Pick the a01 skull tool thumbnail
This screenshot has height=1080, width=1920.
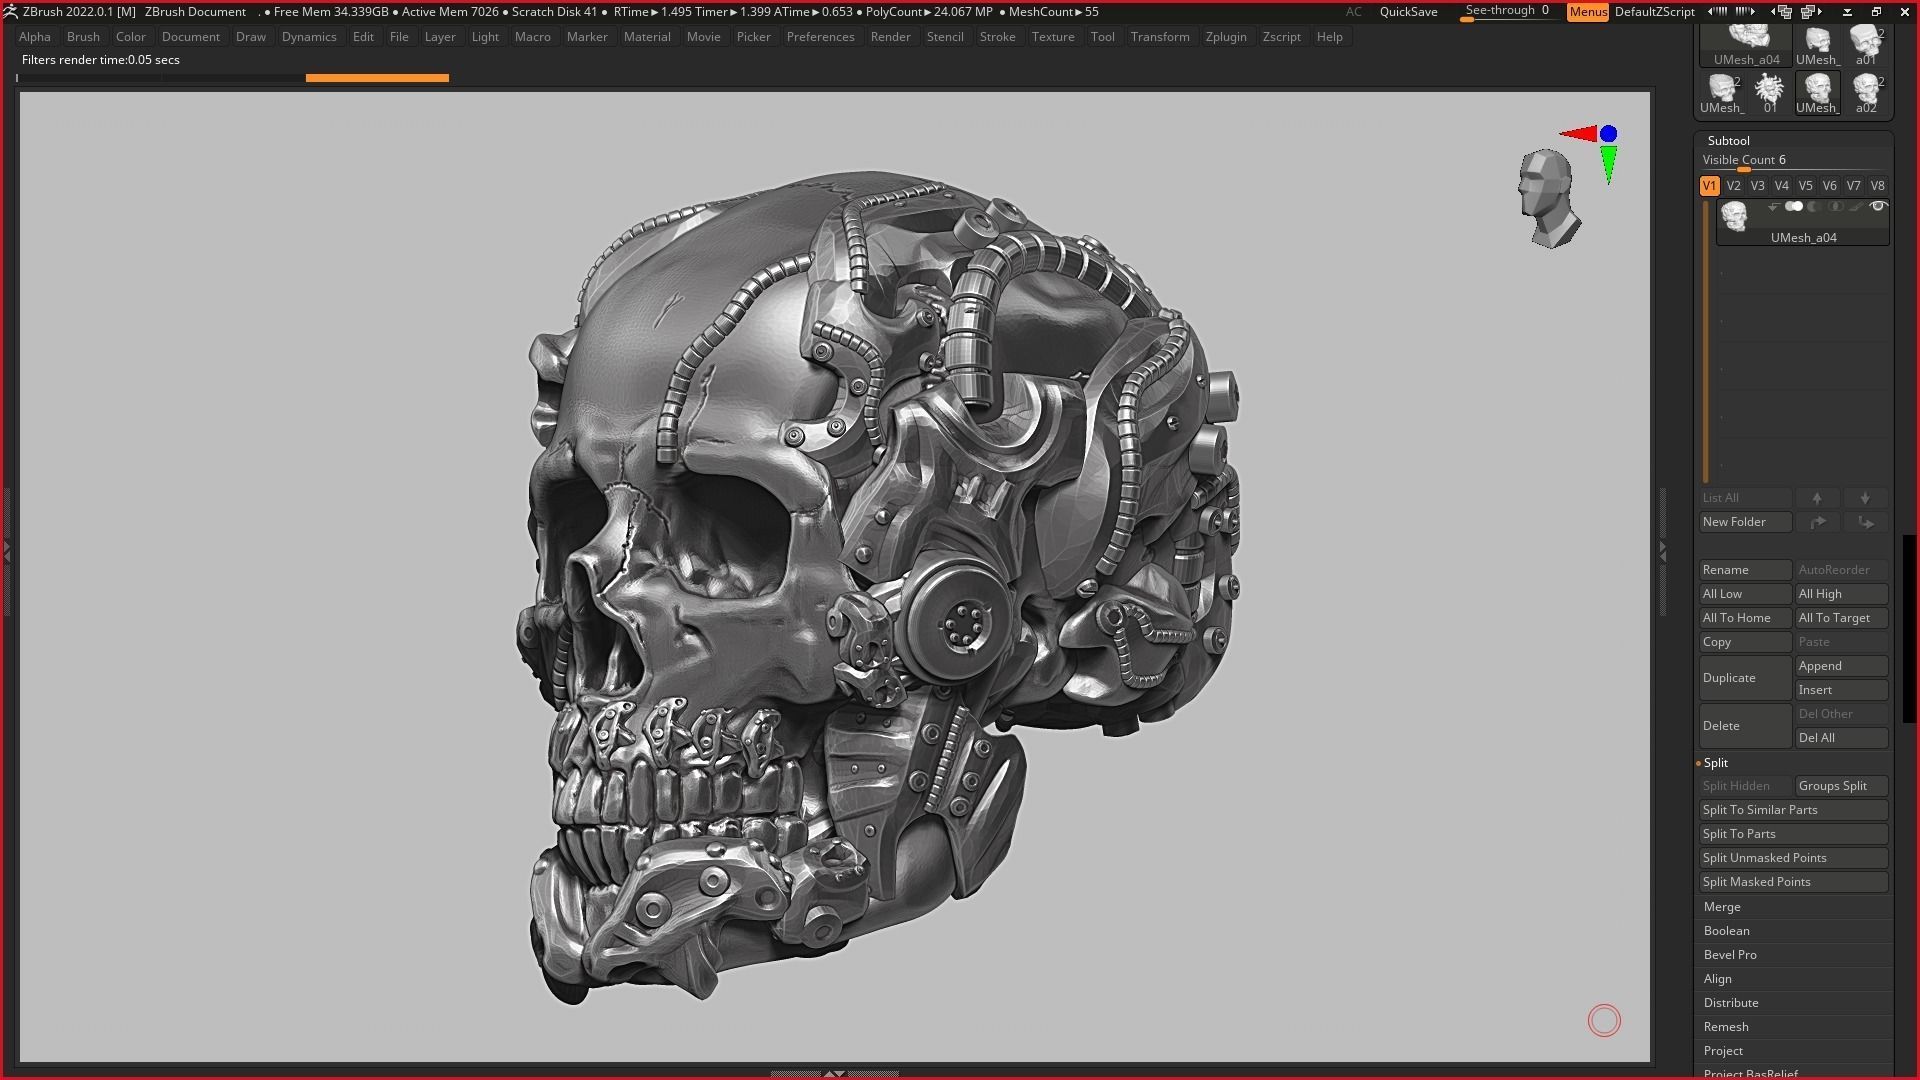(x=1866, y=46)
